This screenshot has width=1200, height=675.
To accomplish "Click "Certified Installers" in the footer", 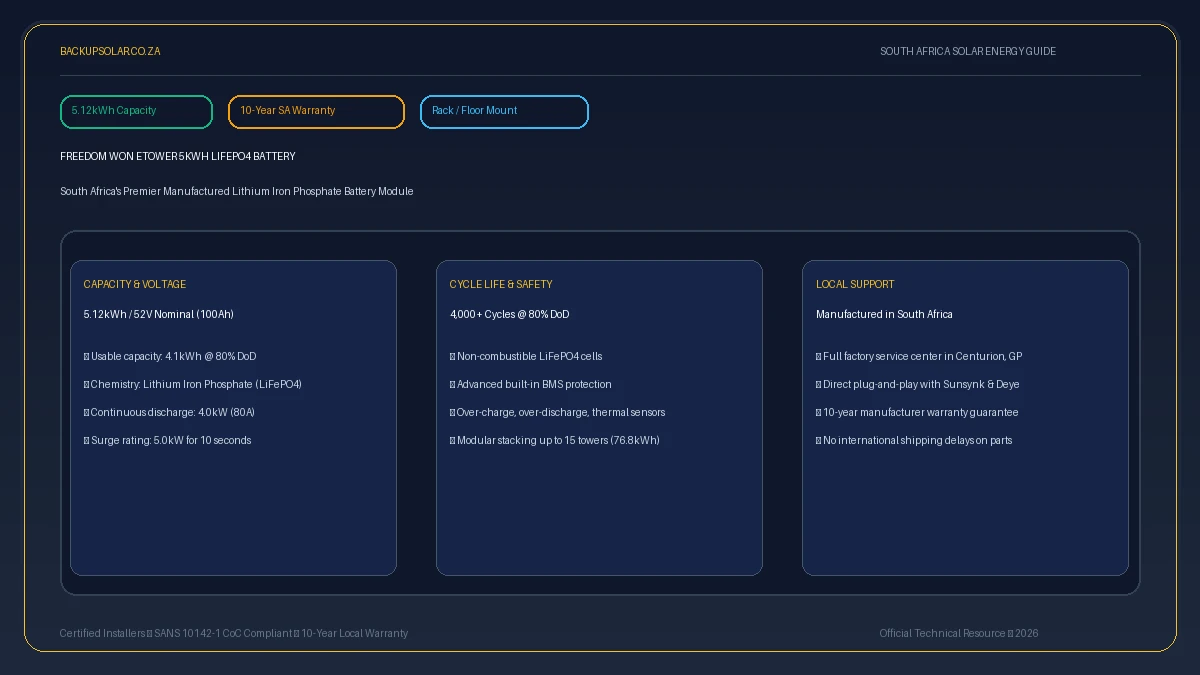I will [102, 634].
